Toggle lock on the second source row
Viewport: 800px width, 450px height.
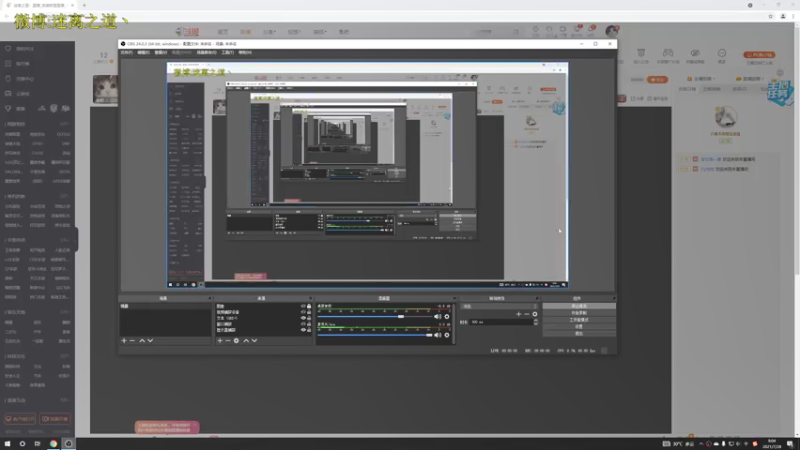[309, 312]
